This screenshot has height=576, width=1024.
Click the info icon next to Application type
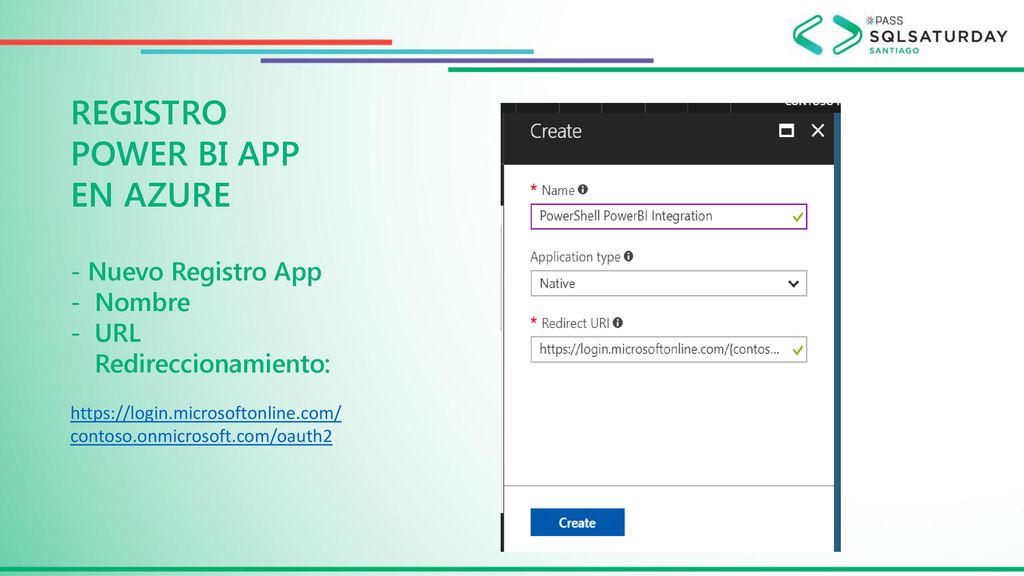pyautogui.click(x=628, y=256)
